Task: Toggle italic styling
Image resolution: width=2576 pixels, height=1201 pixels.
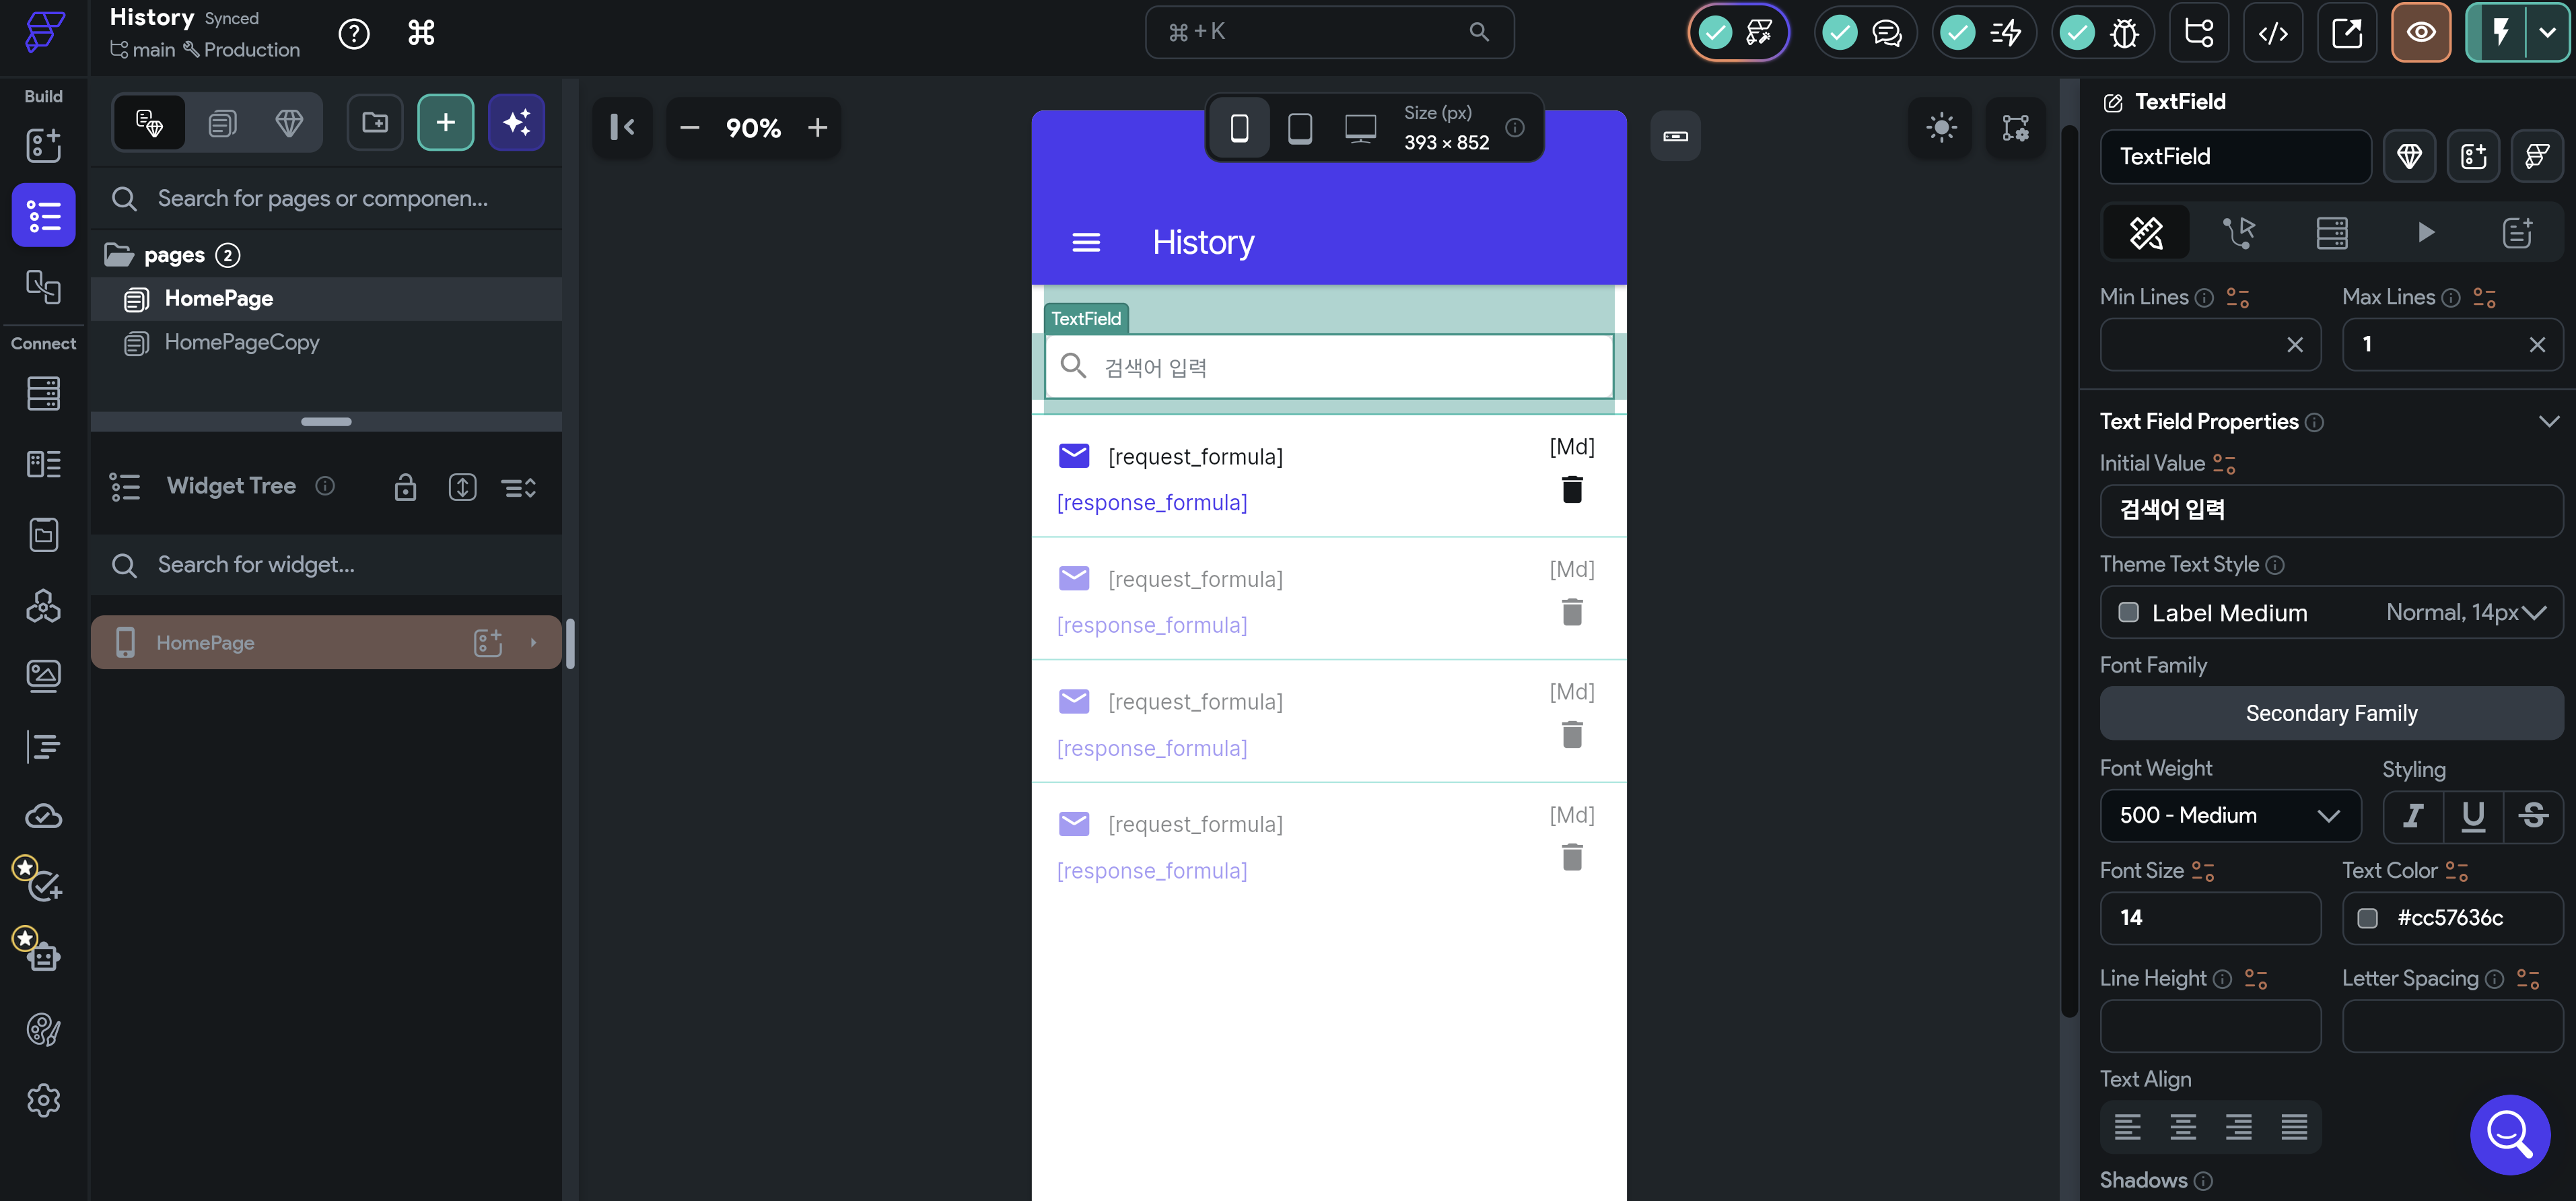Action: (2413, 816)
